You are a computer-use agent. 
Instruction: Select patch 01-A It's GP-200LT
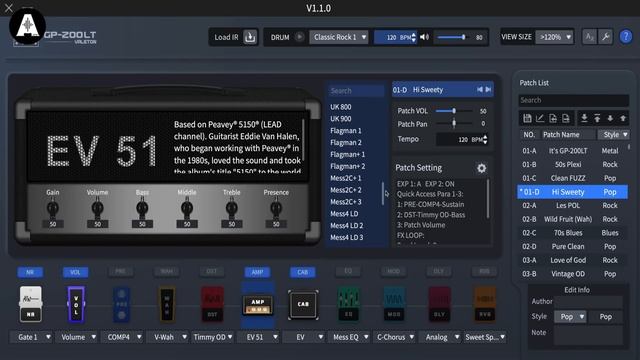572,151
